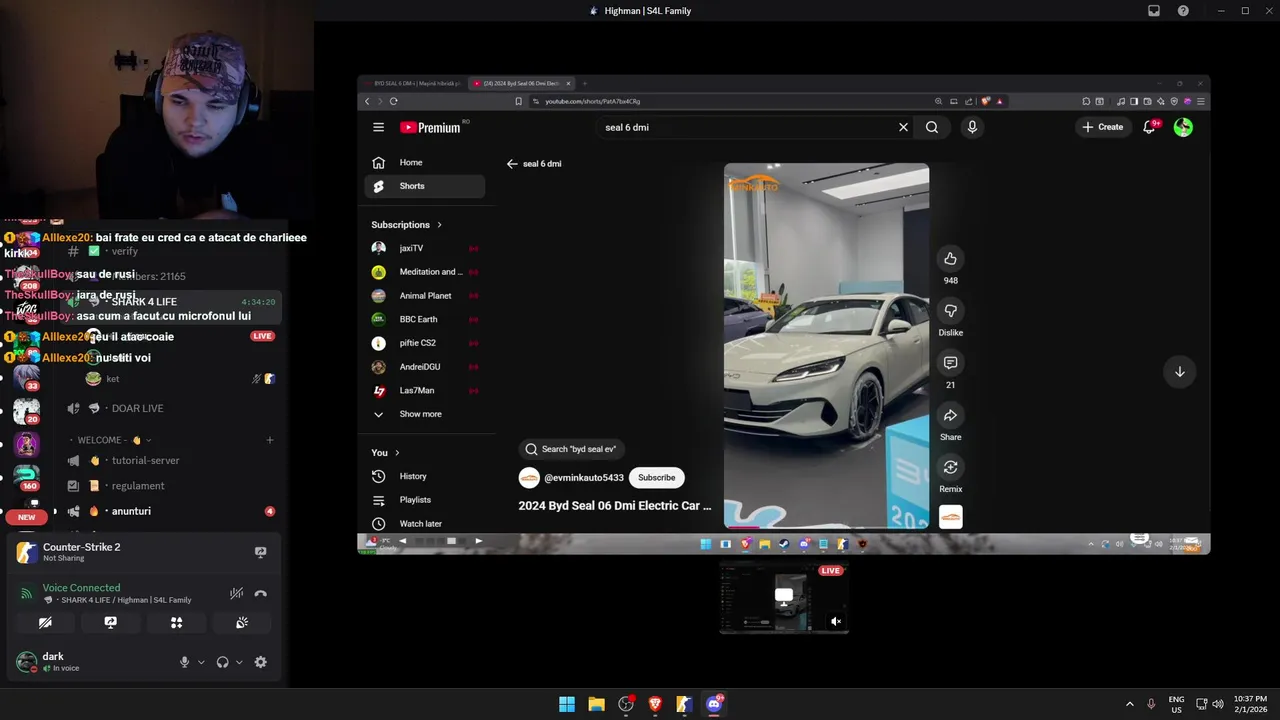The height and width of the screenshot is (720, 1280).
Task: Start YouTube voice search with microphone icon
Action: coord(972,127)
